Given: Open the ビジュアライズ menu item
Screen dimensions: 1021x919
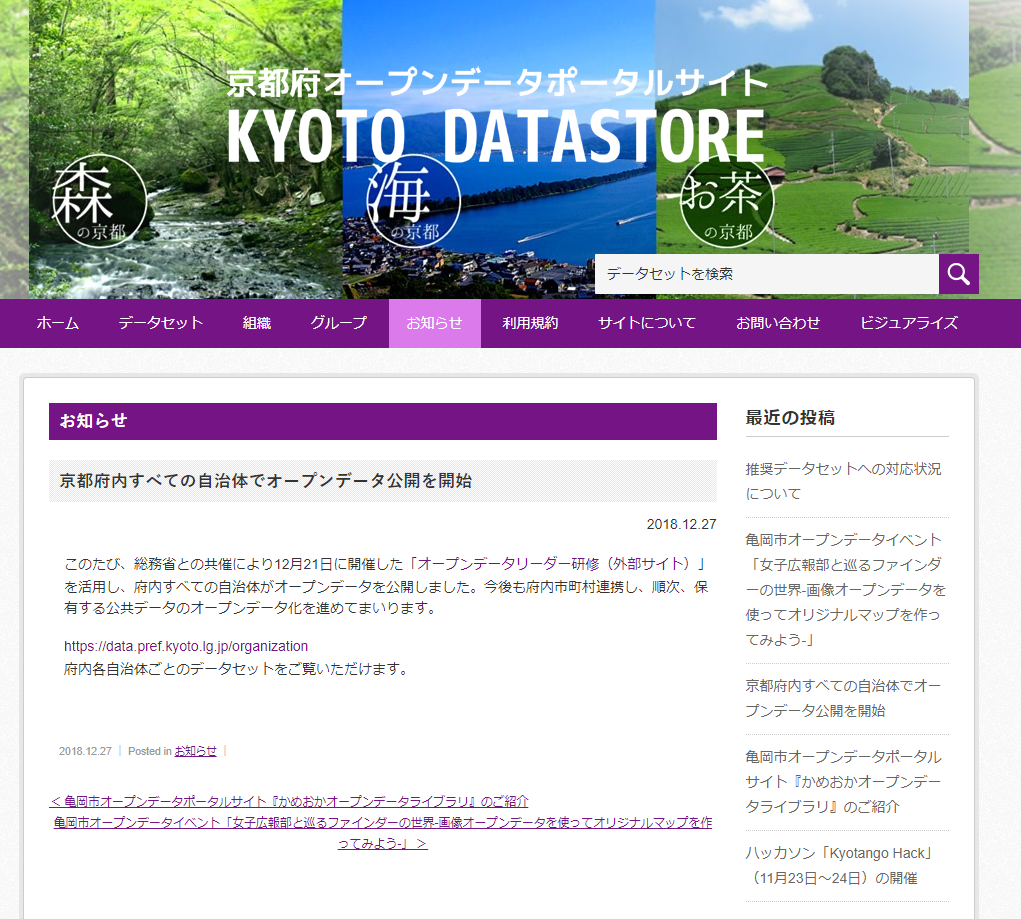Looking at the screenshot, I should click(x=909, y=323).
